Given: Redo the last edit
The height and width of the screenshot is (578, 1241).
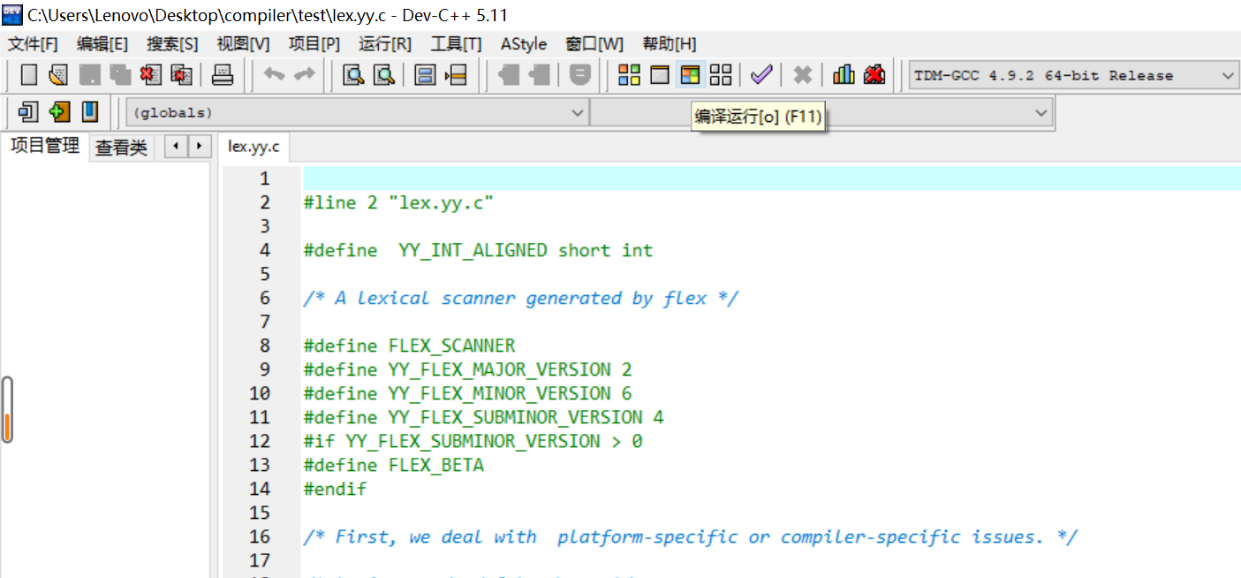Looking at the screenshot, I should coord(301,74).
